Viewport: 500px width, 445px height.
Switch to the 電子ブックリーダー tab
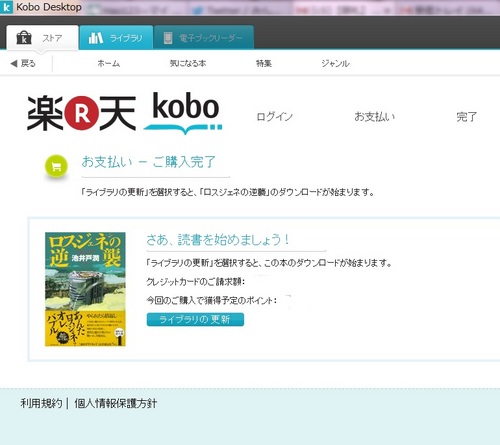coord(204,38)
